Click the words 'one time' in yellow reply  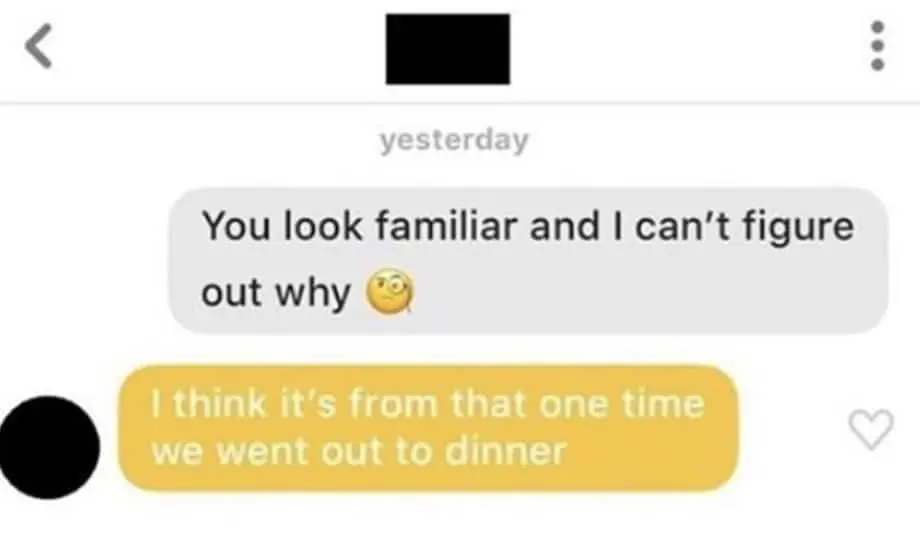[621, 404]
